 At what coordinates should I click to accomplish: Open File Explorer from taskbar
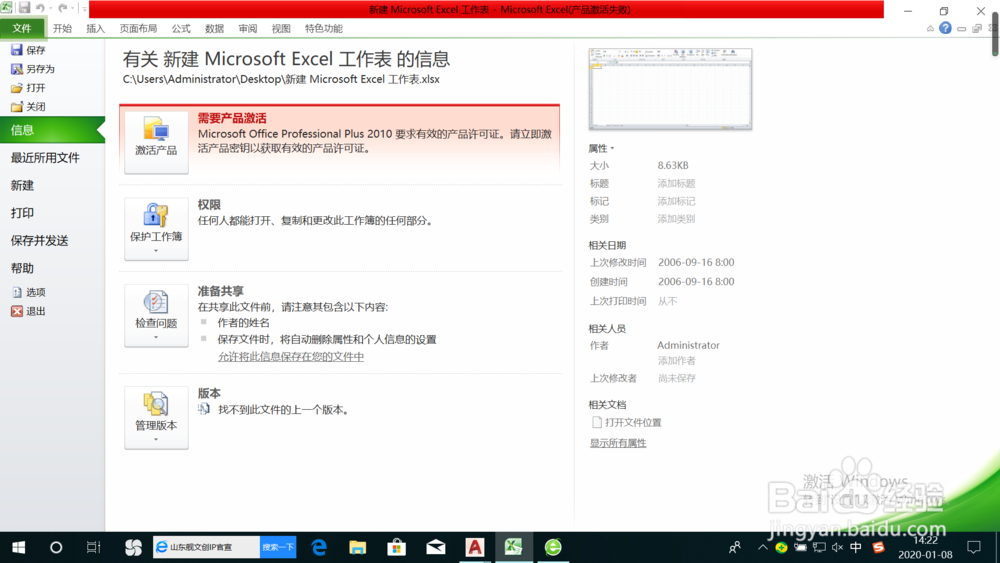[358, 547]
